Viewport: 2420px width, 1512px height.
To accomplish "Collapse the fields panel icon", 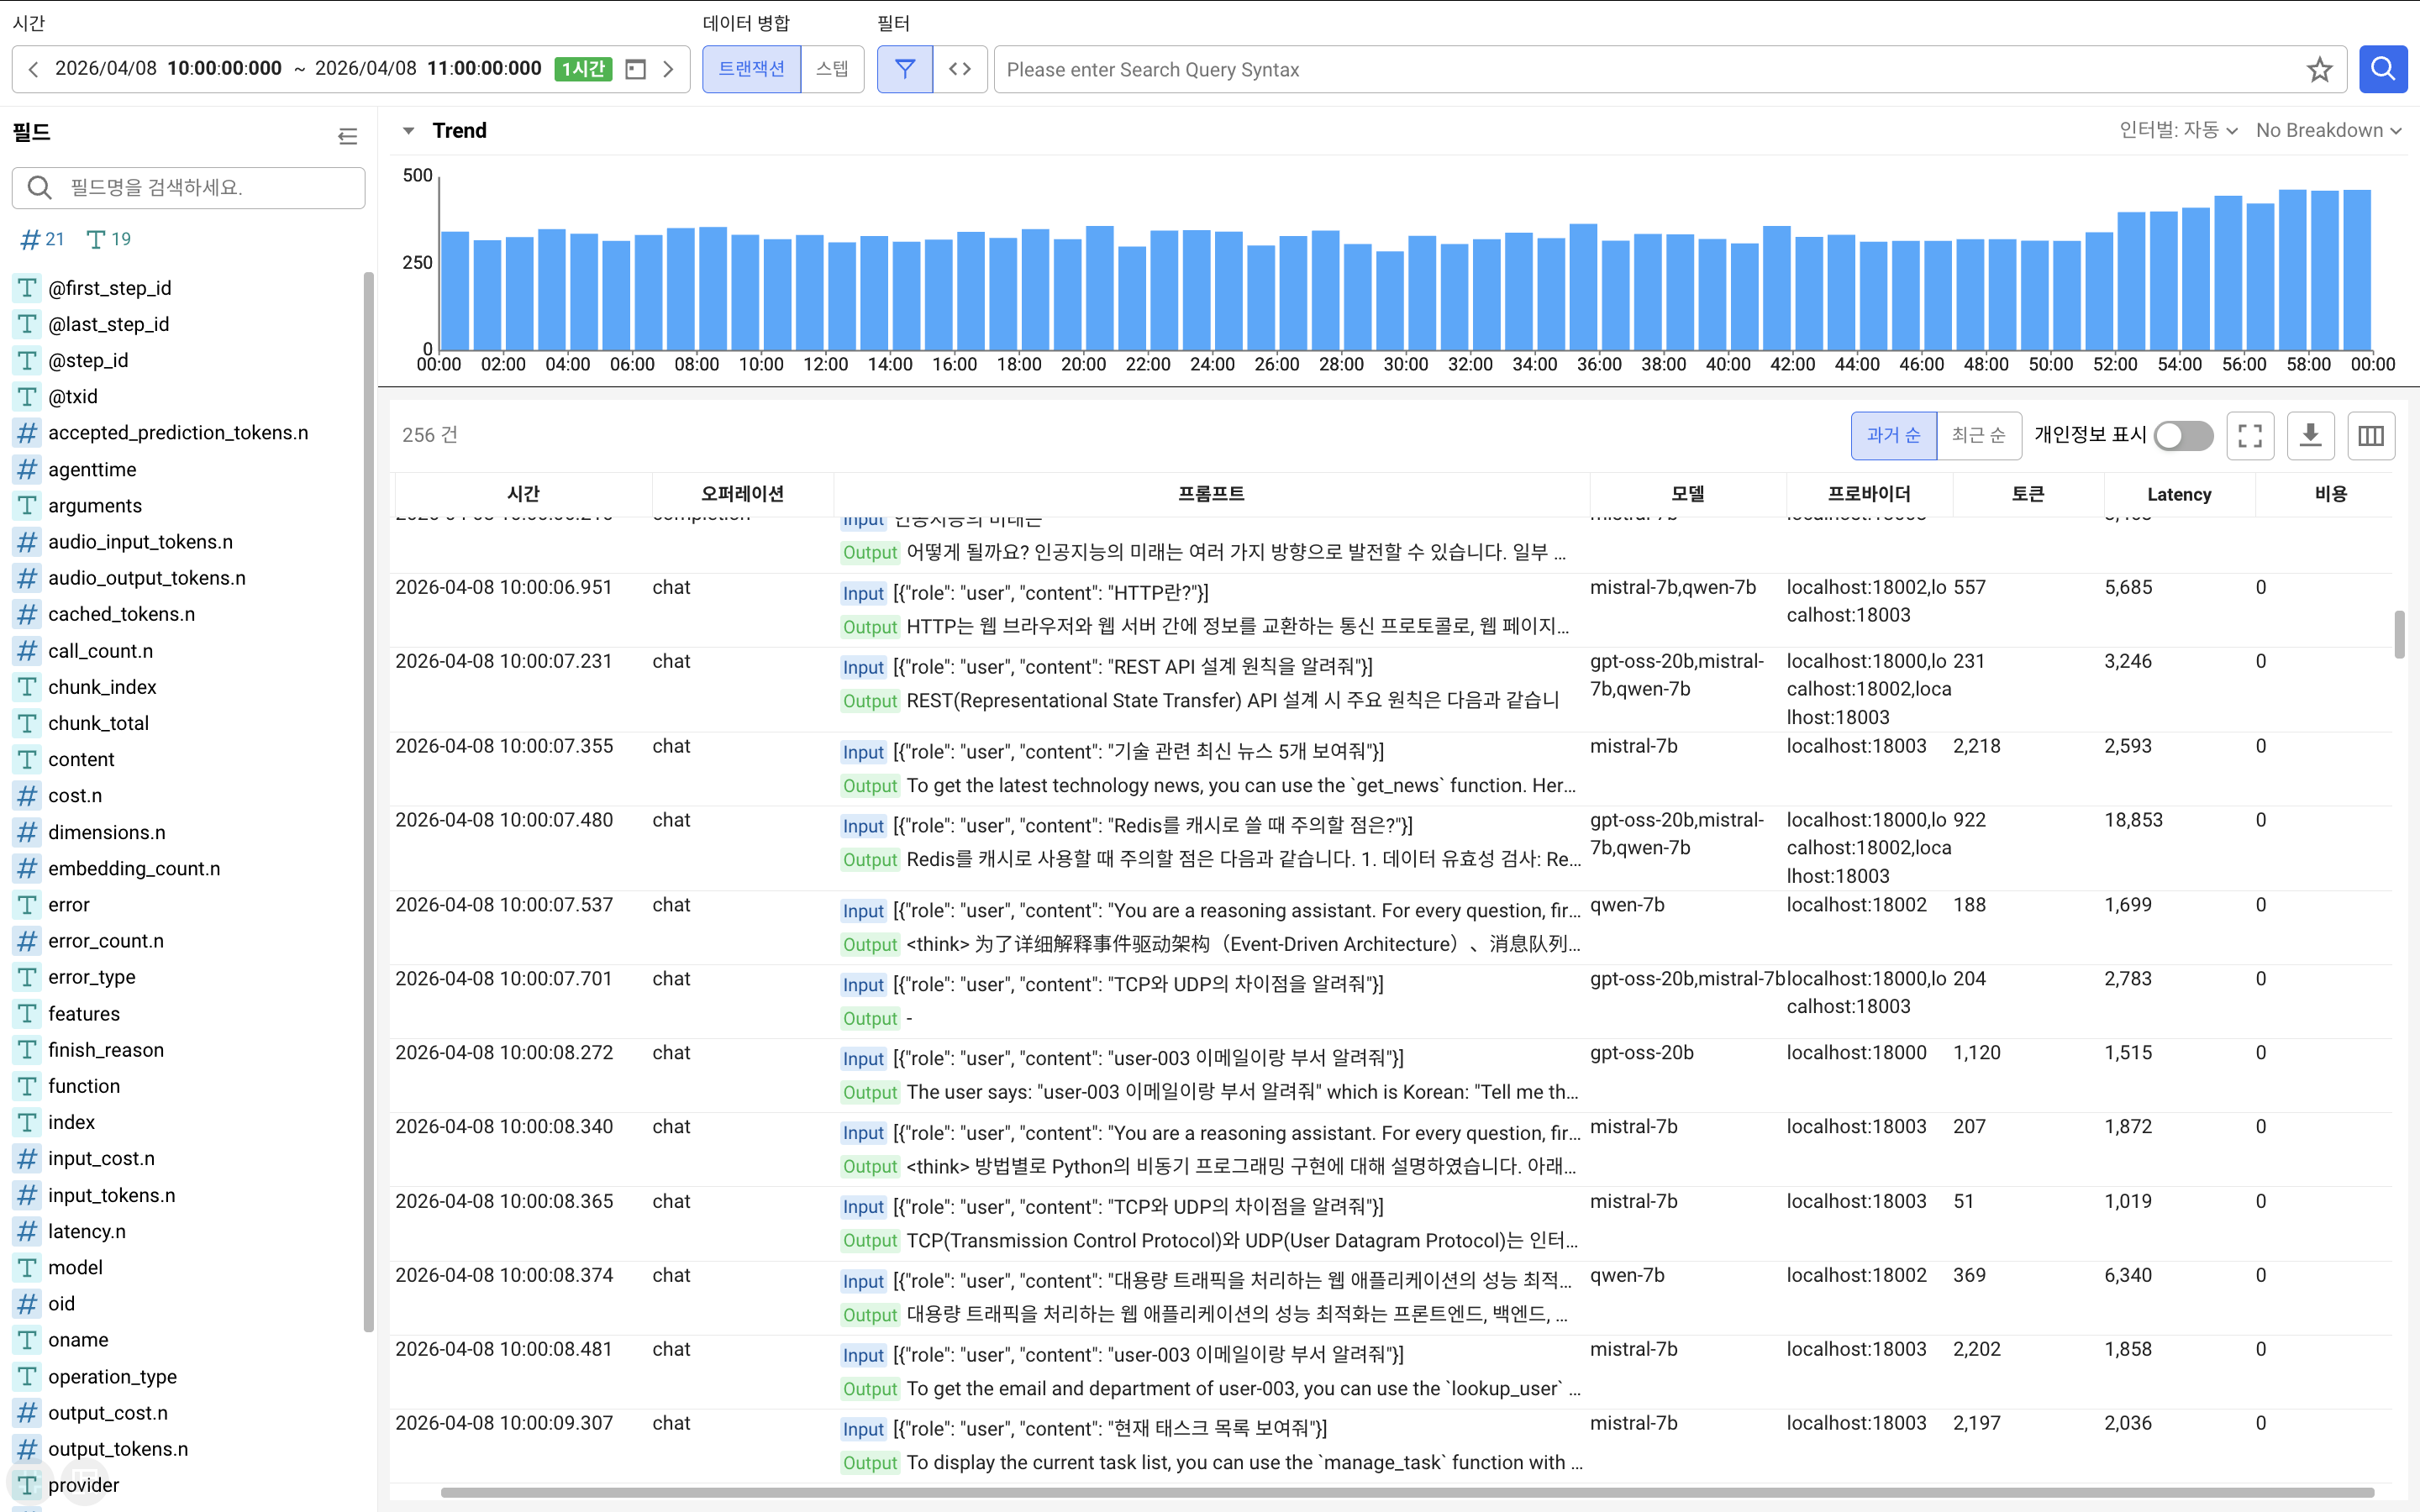I will coord(347,136).
